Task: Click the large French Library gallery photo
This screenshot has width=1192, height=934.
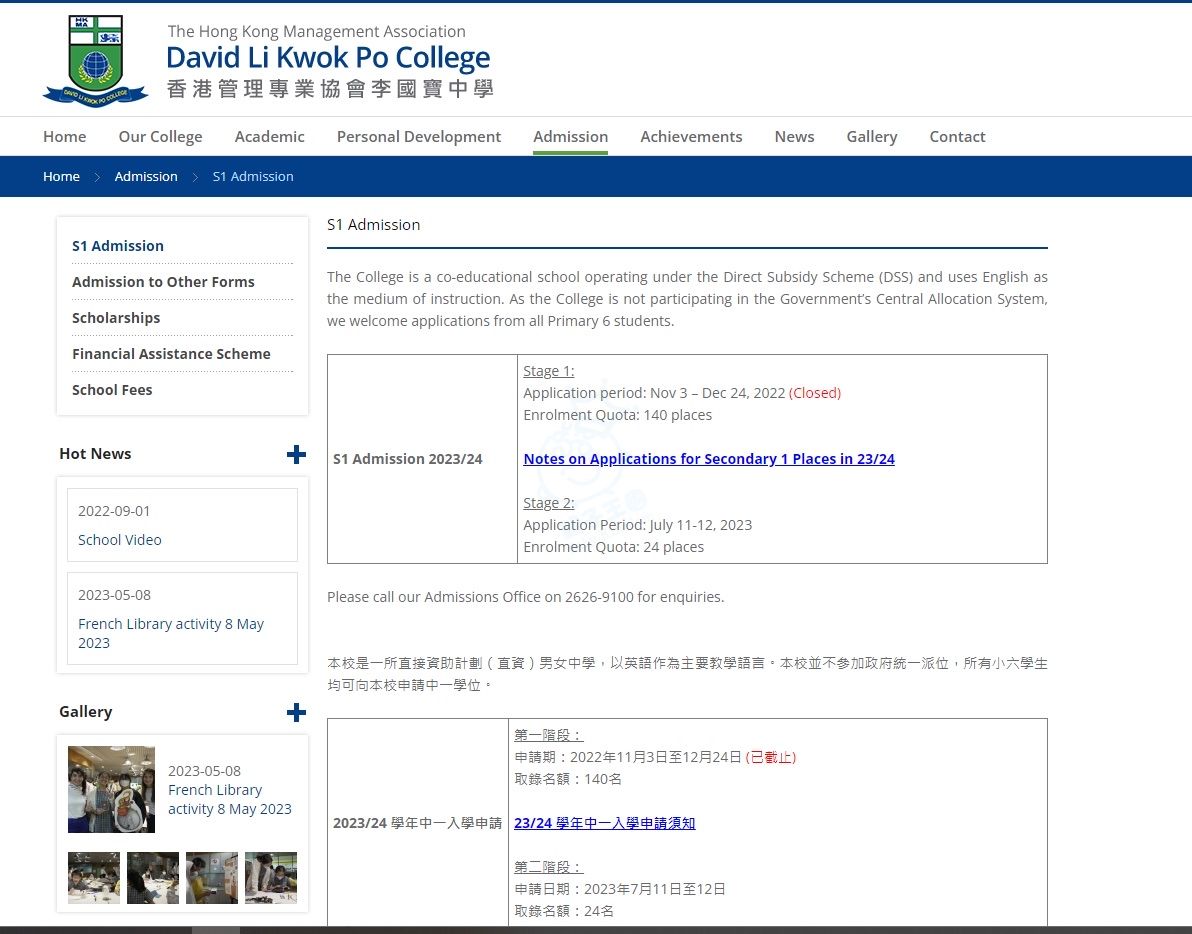Action: pyautogui.click(x=111, y=789)
